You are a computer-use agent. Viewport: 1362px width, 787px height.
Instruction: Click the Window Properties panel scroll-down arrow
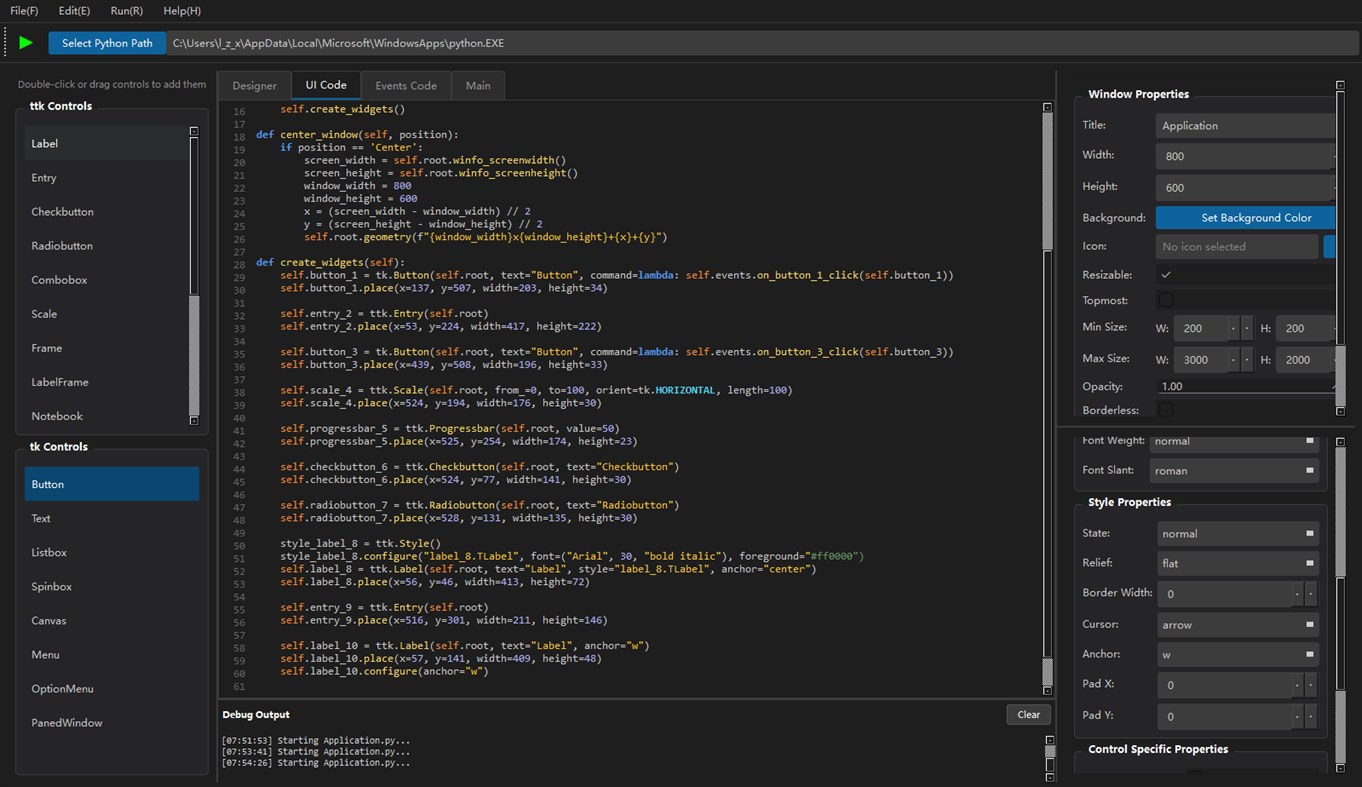click(1340, 411)
